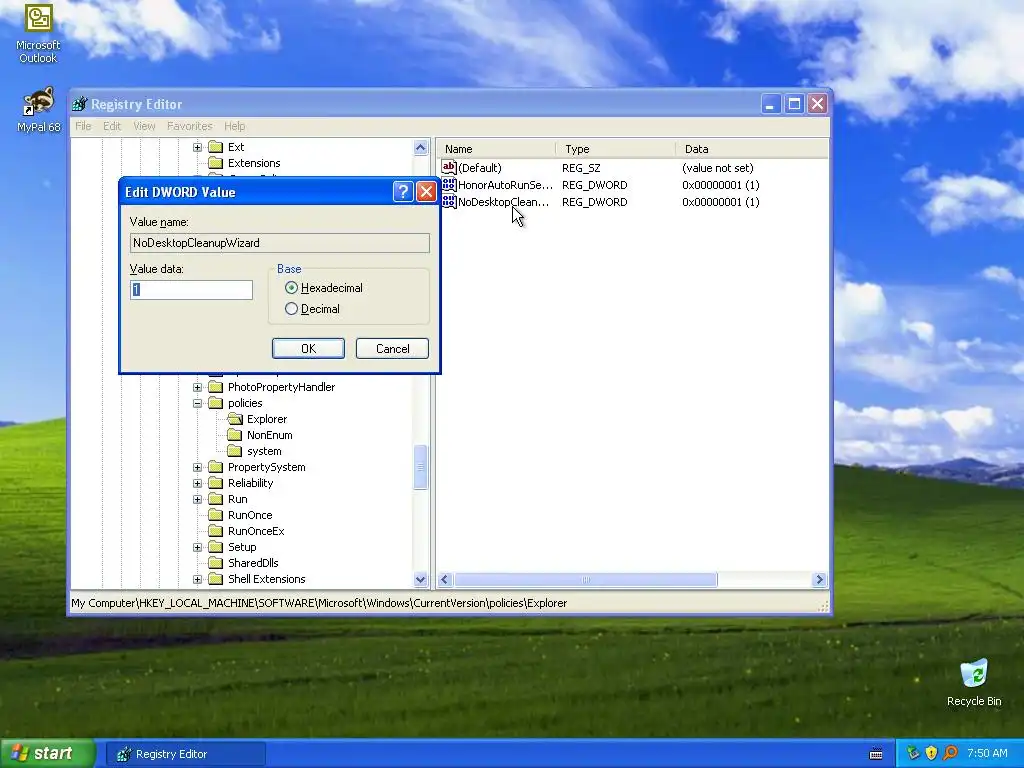Confirm the DWORD edit with OK

coord(308,349)
